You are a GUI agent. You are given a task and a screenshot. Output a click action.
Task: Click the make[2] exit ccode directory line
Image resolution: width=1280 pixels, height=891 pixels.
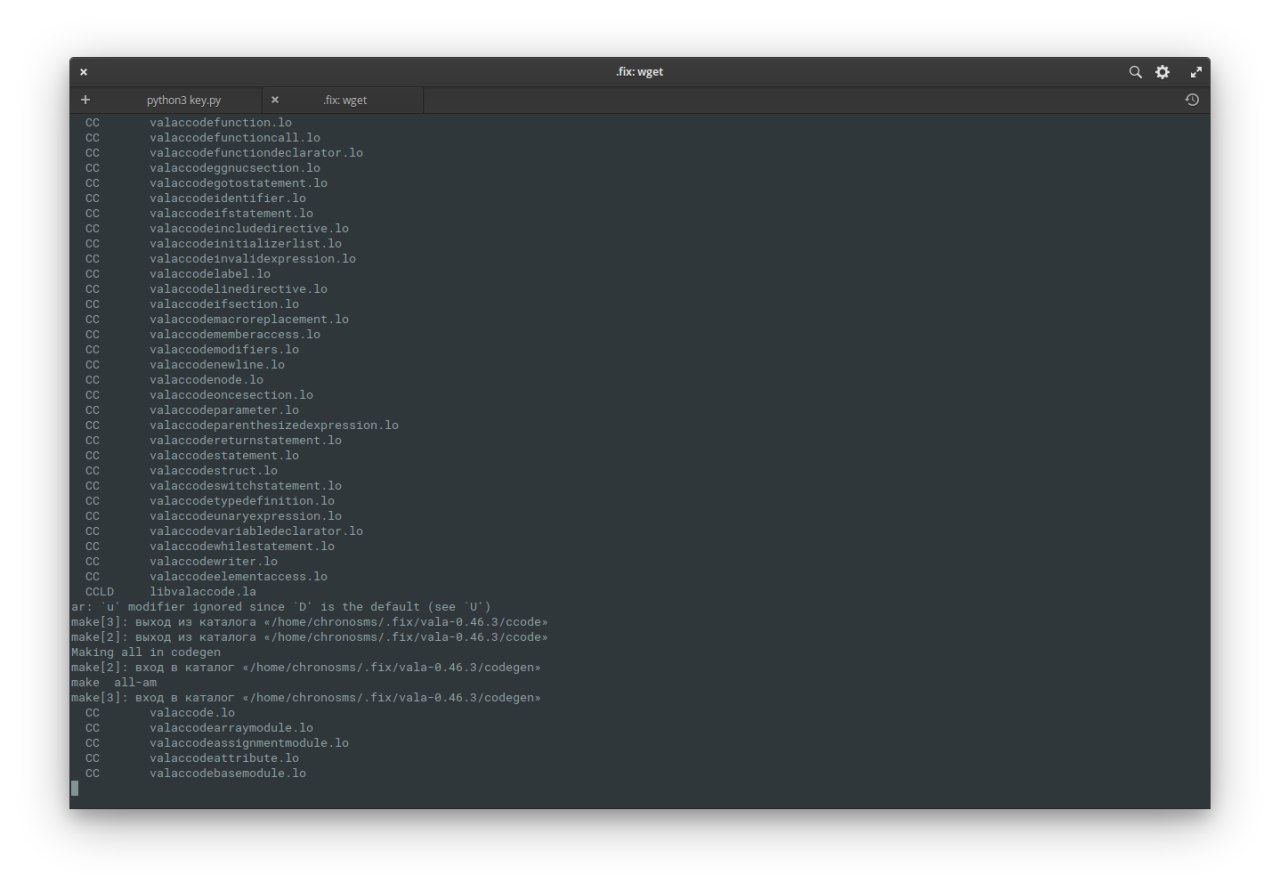tap(309, 637)
